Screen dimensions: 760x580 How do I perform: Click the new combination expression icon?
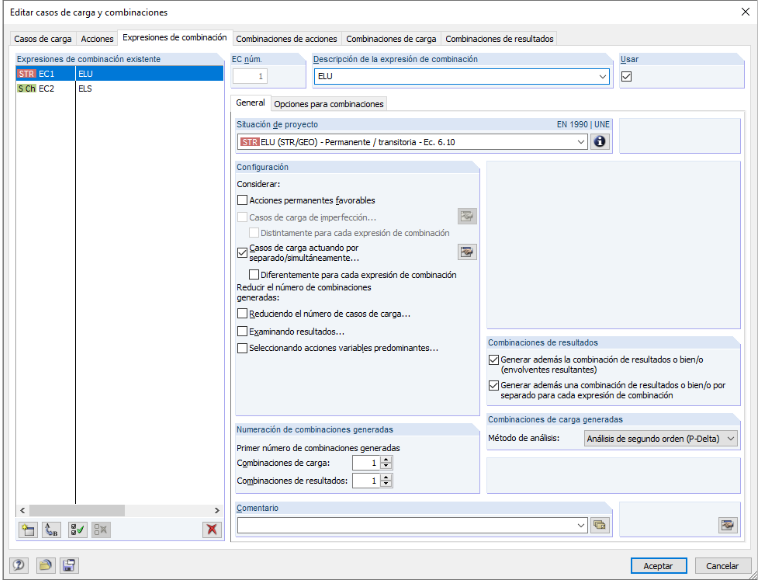click(x=28, y=529)
